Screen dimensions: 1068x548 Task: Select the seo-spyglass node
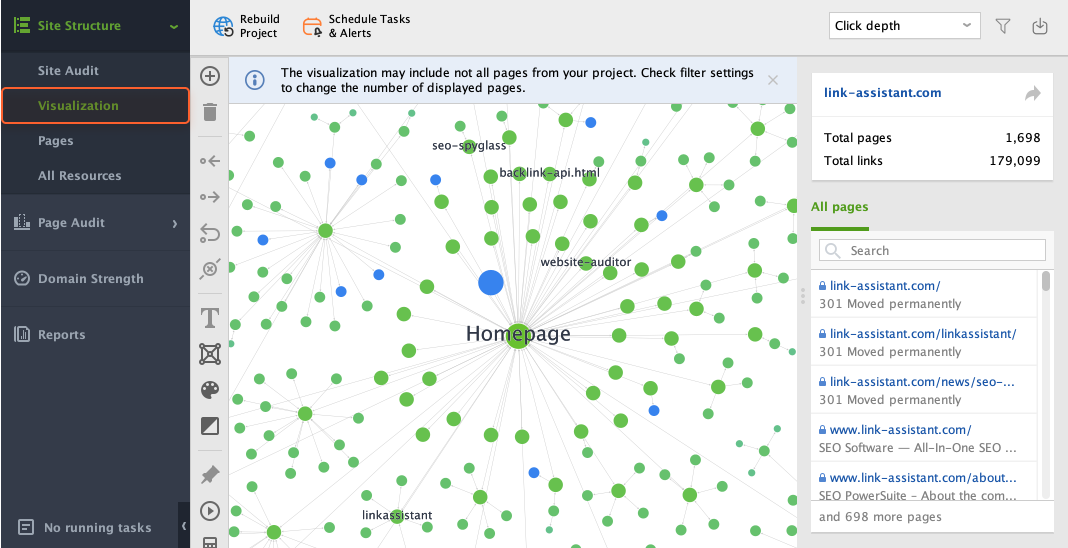pos(469,145)
